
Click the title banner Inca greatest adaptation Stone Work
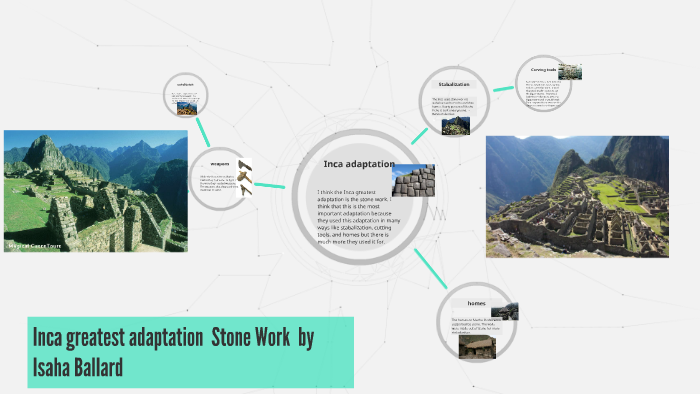pyautogui.click(x=191, y=352)
